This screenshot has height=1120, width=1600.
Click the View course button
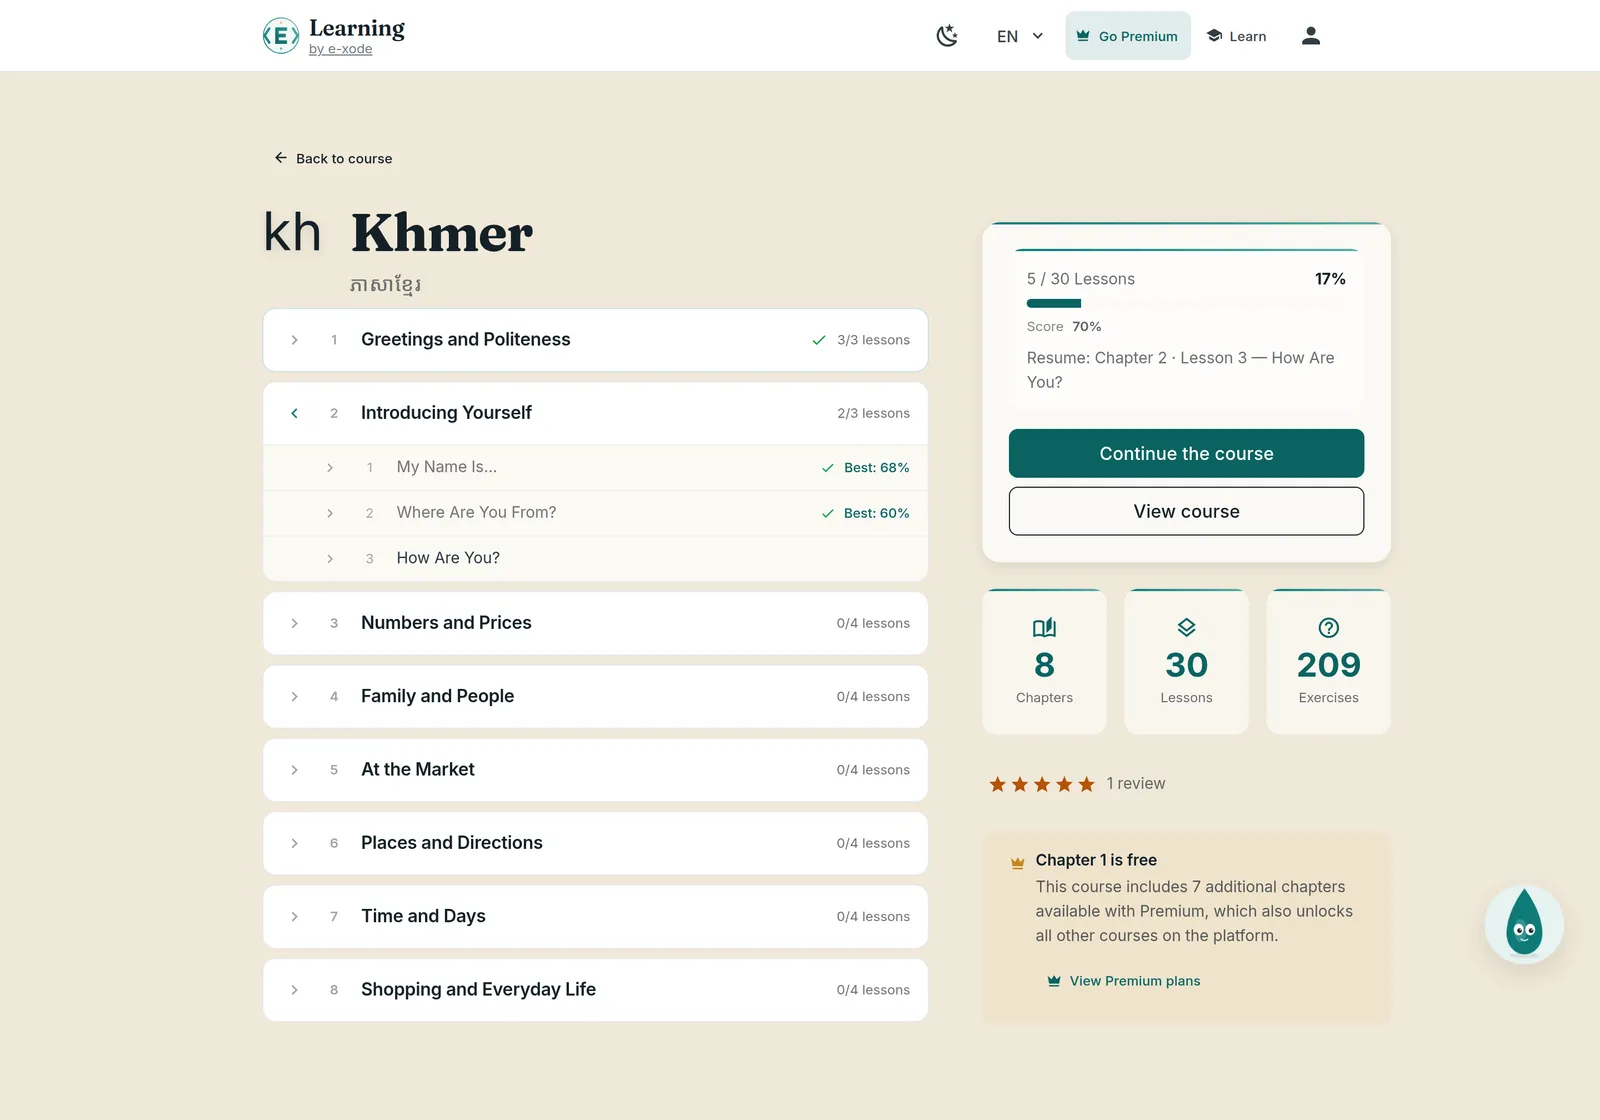click(1186, 511)
